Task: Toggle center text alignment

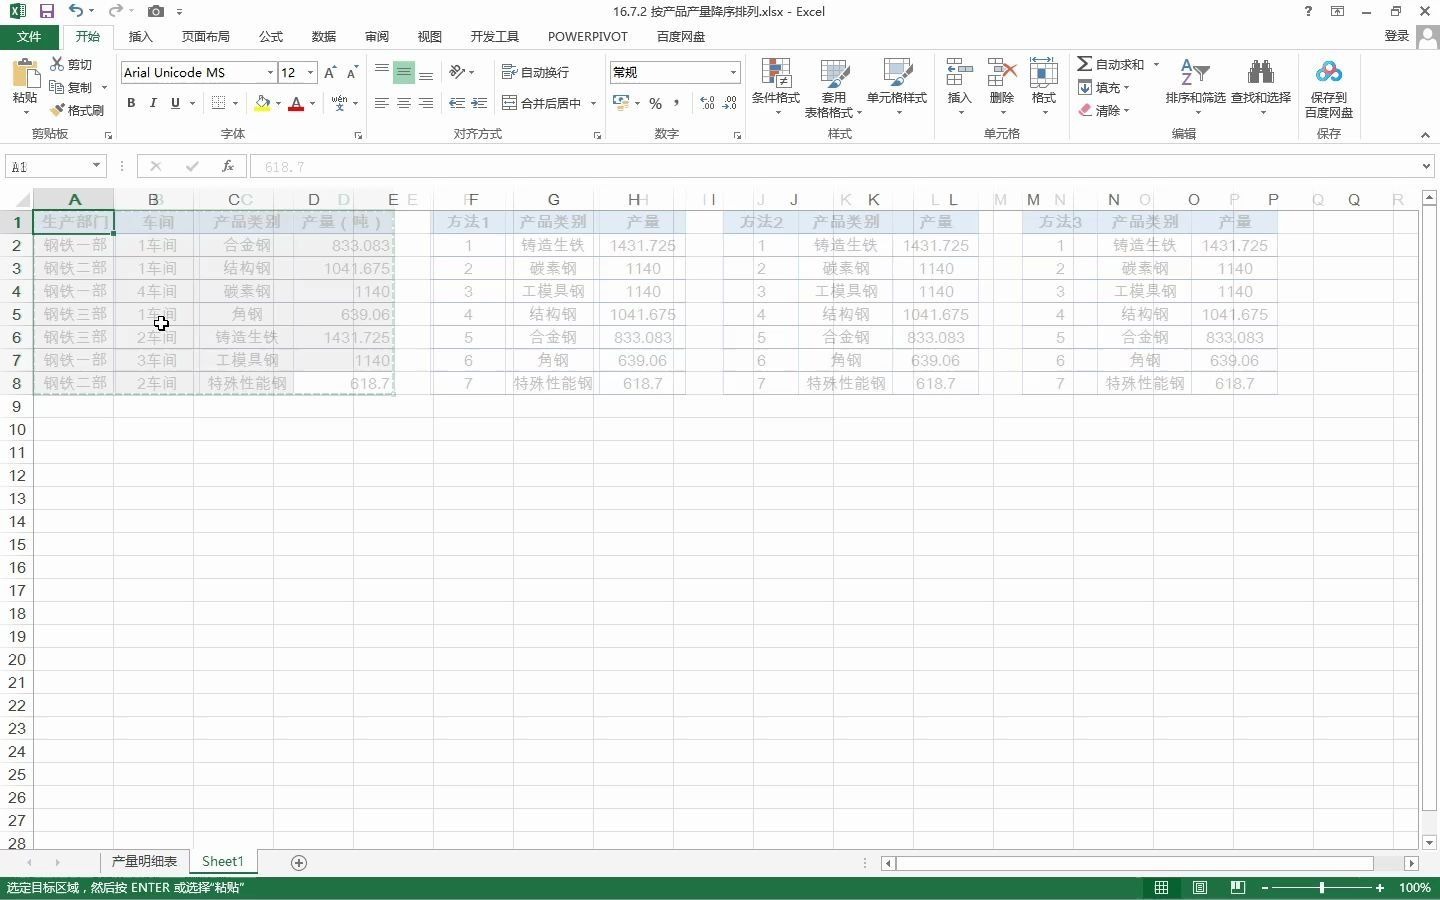Action: [404, 103]
